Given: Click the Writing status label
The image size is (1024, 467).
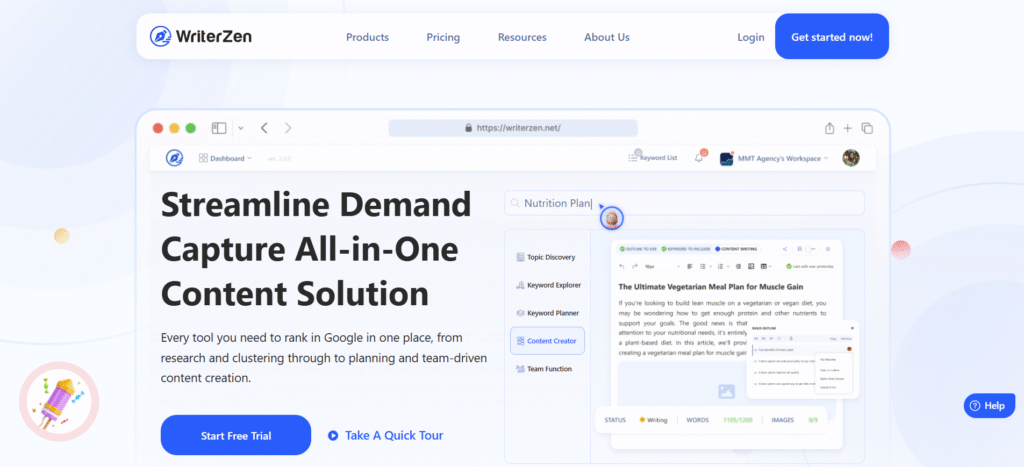Looking at the screenshot, I should click(653, 420).
